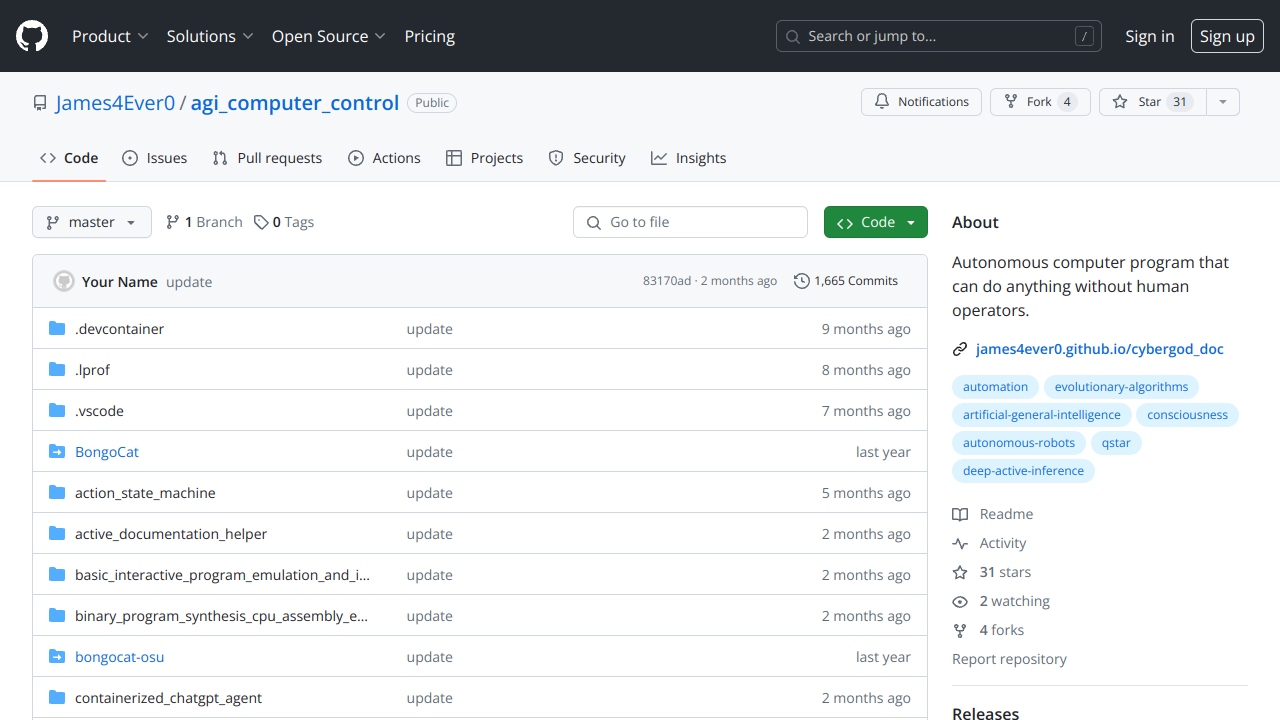
Task: Switch to the Code tab
Action: coord(69,158)
